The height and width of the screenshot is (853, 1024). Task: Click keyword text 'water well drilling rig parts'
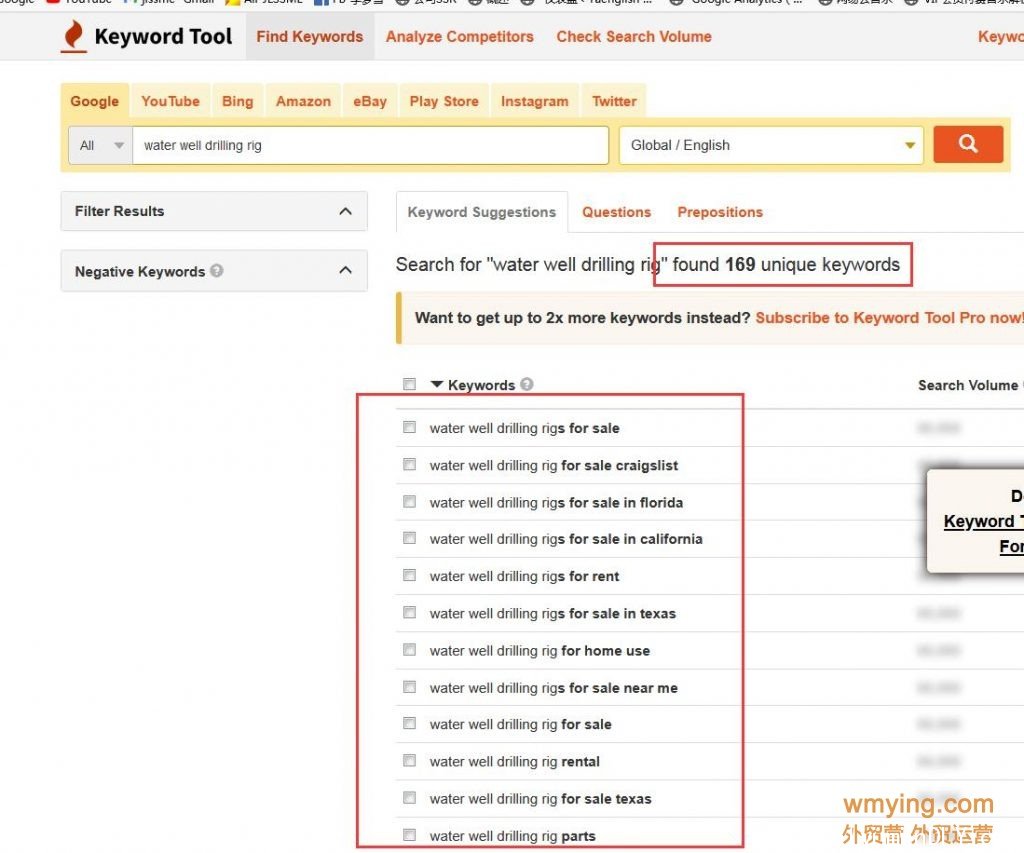pos(512,836)
